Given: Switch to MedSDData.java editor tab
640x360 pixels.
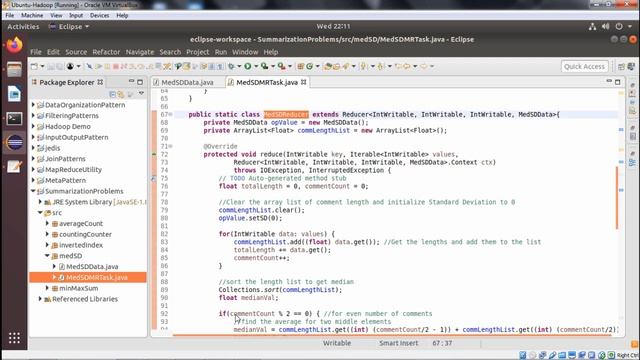Looking at the screenshot, I should (x=187, y=82).
